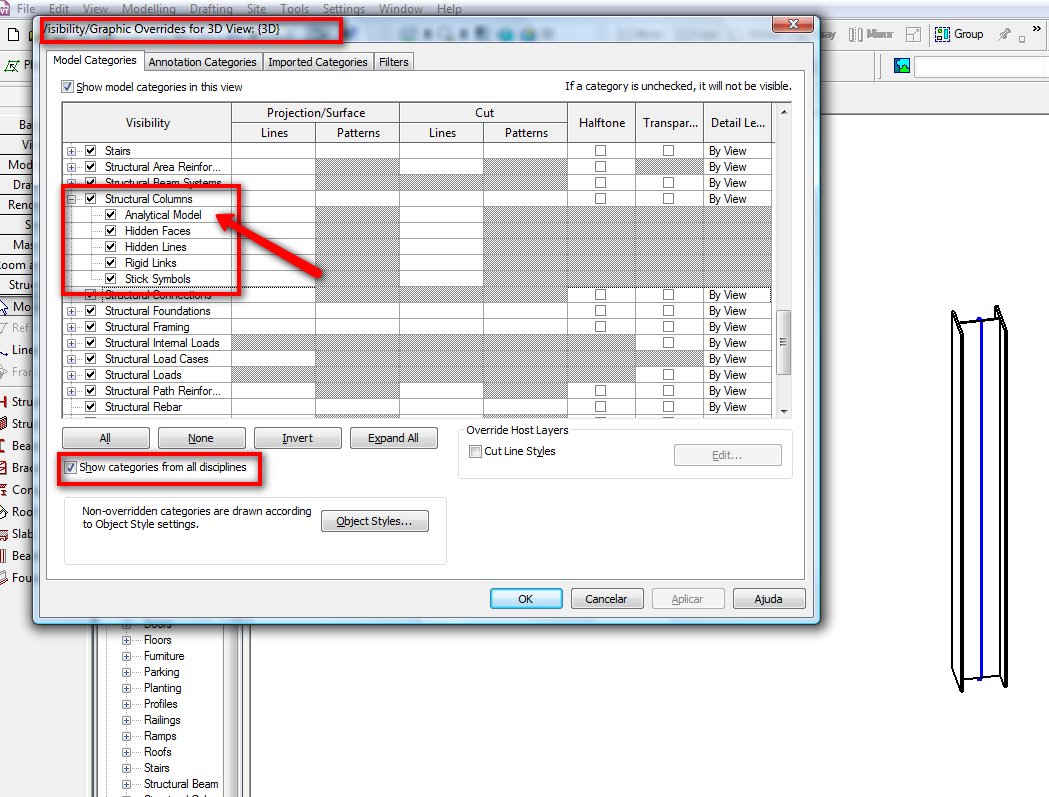The width and height of the screenshot is (1049, 797).
Task: Expand the Structural Foundations category
Action: [x=72, y=311]
